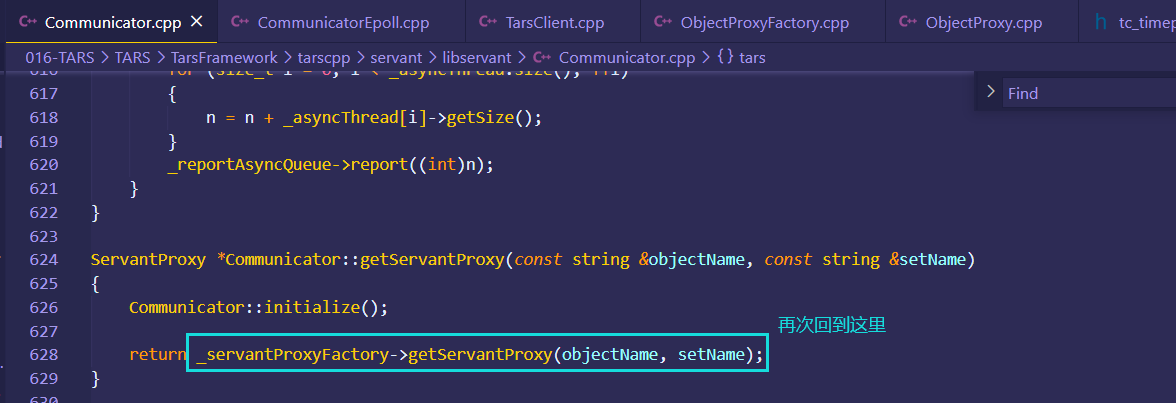Click Communicator.cpp in the breadcrumb

(x=627, y=57)
